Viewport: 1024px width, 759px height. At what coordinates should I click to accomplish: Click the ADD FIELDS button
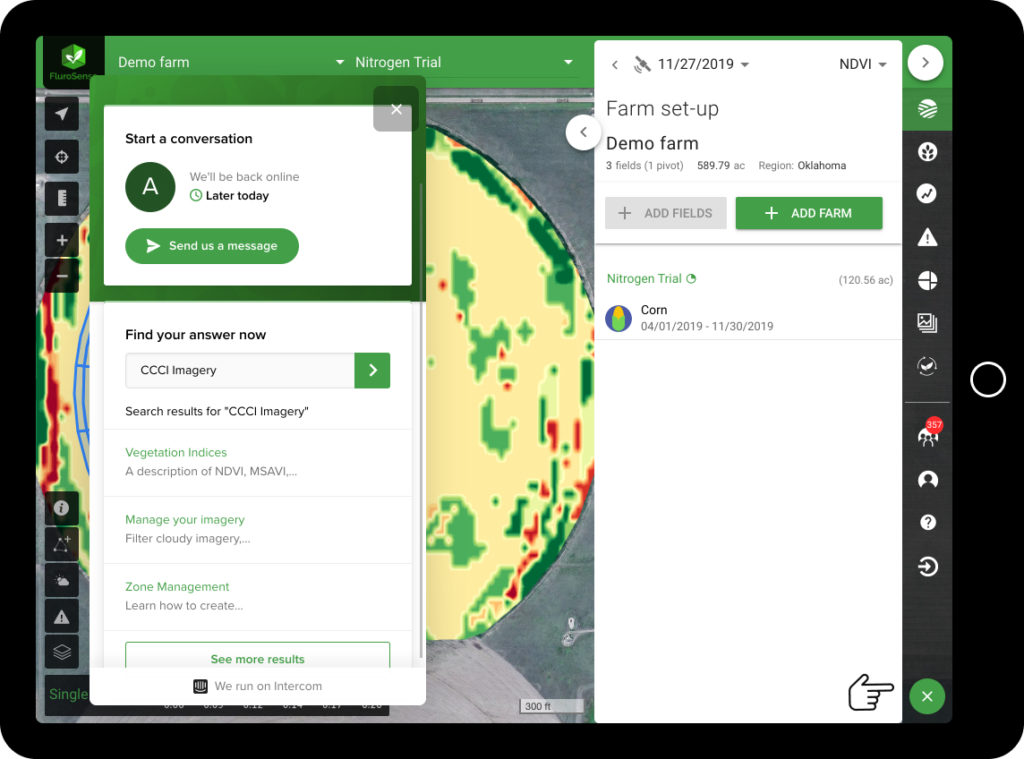pos(665,213)
